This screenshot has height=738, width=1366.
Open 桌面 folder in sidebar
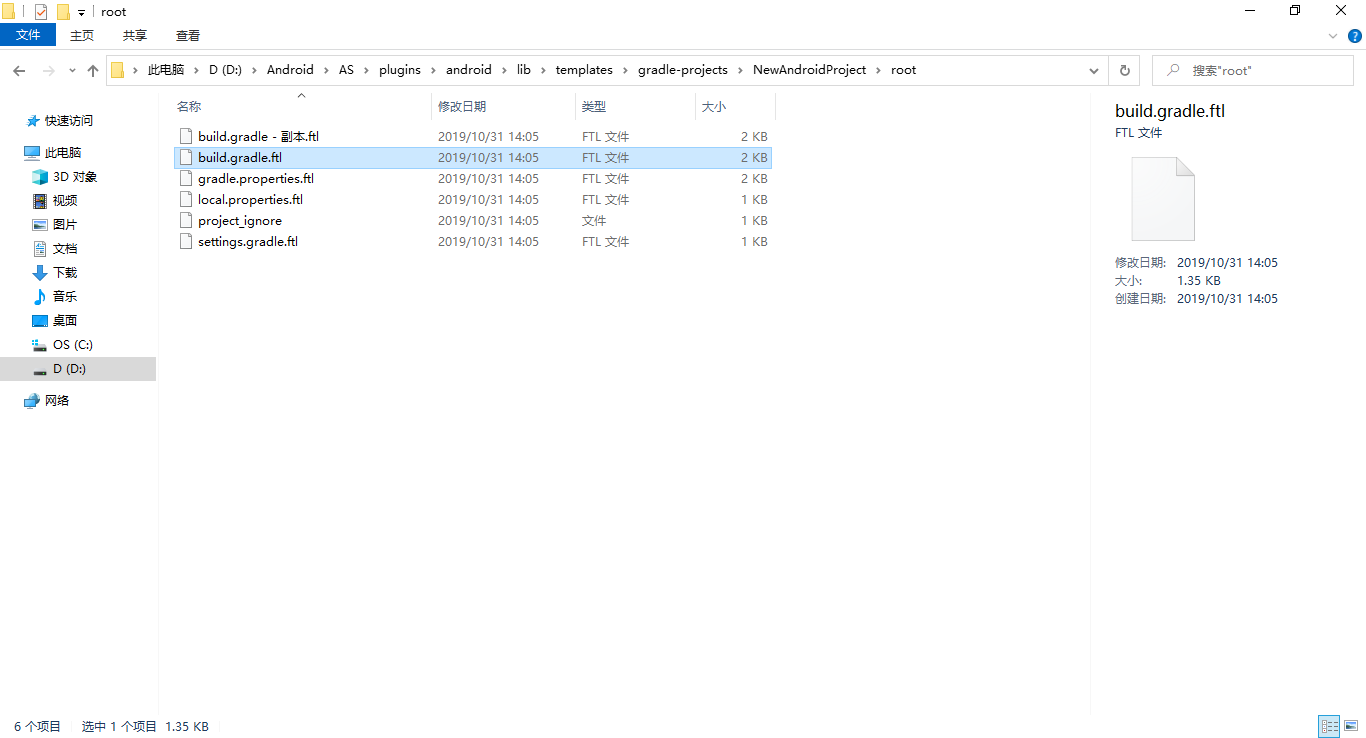tap(65, 321)
